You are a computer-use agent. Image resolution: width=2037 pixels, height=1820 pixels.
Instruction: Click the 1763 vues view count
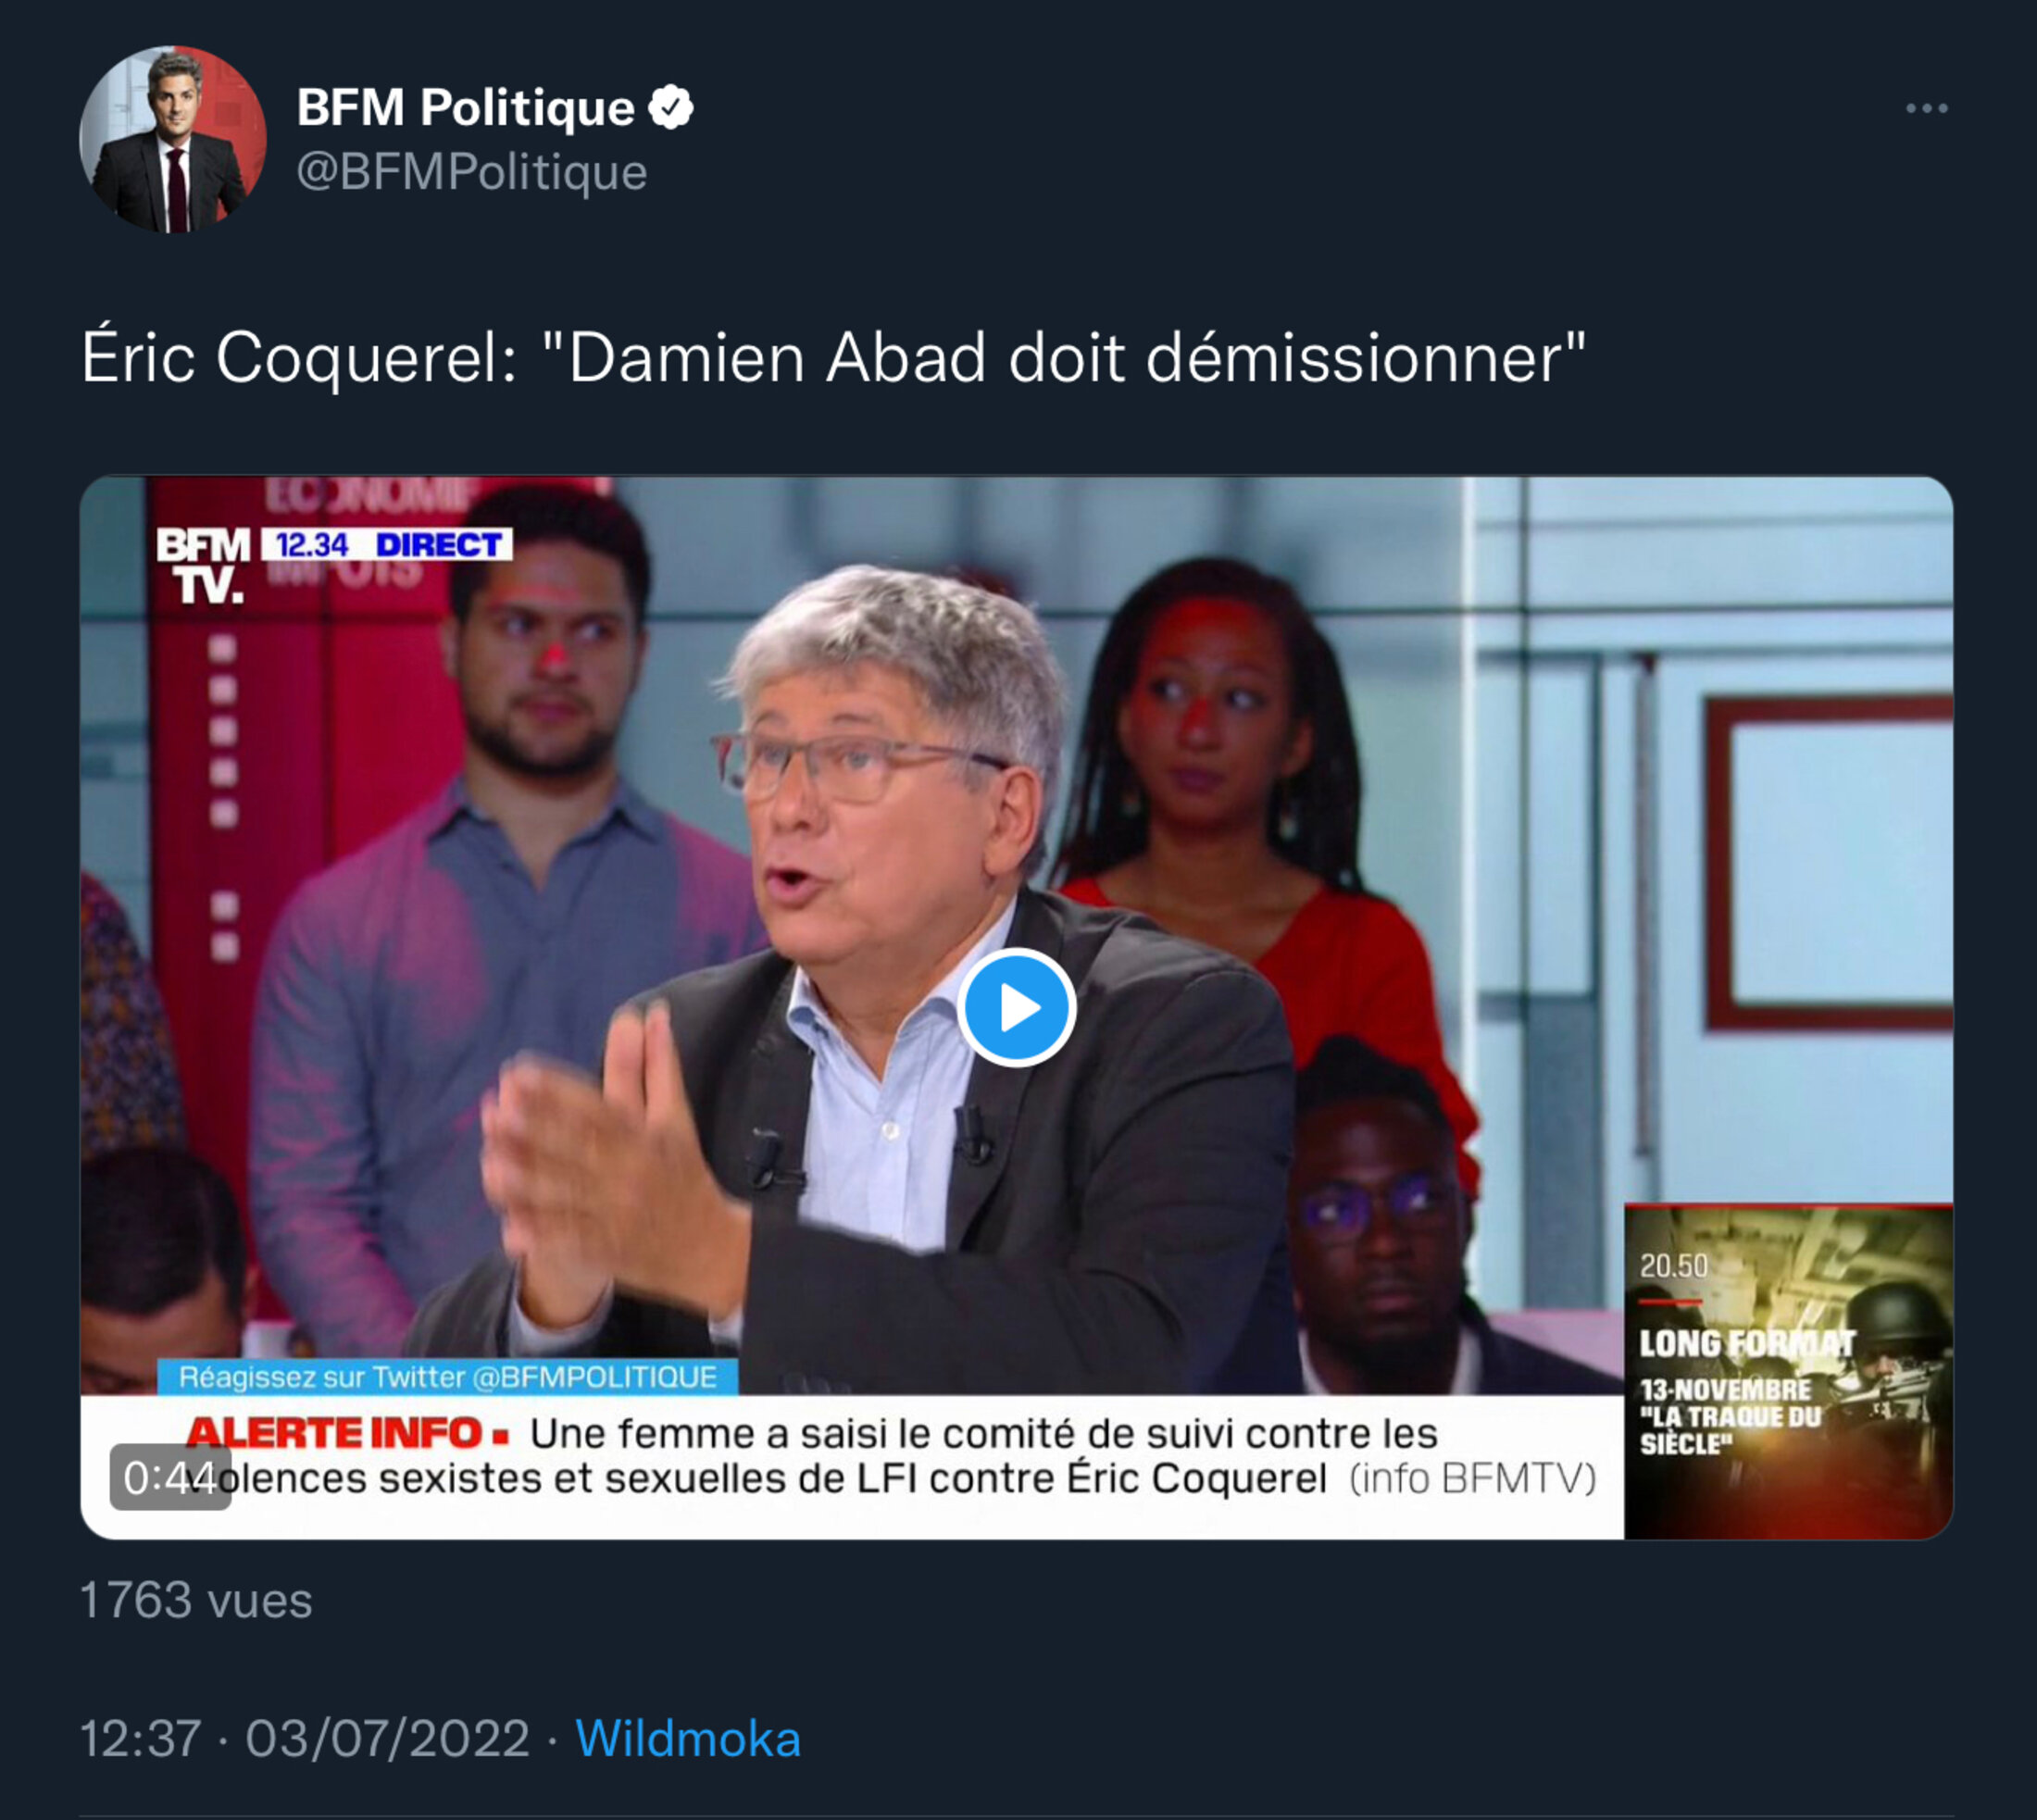coord(196,1600)
